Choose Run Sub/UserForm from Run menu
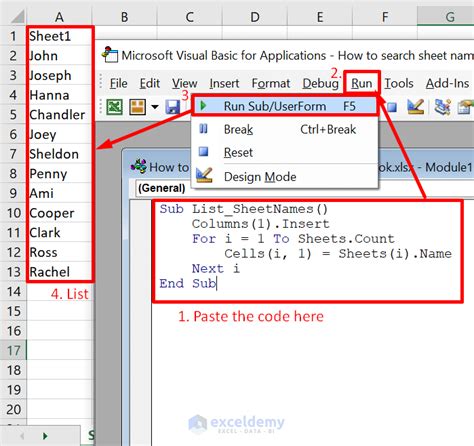Screen dimensions: 474x446 285,106
